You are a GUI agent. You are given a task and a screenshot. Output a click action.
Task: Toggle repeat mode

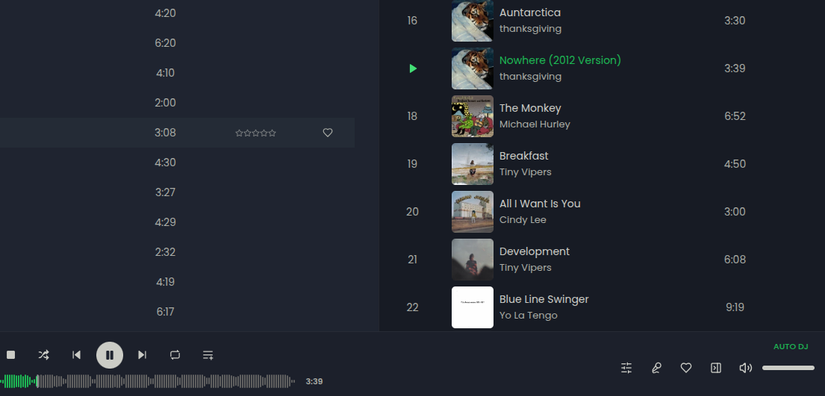(175, 355)
